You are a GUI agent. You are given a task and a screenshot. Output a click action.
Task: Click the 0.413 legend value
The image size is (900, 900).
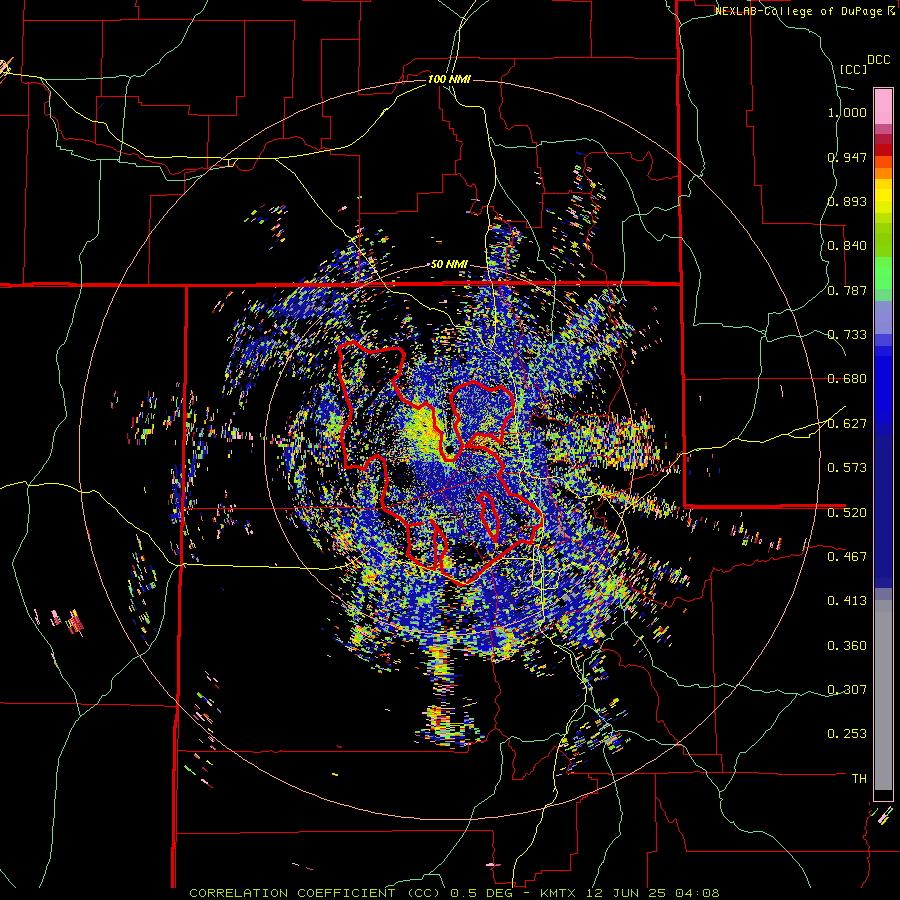pyautogui.click(x=847, y=601)
